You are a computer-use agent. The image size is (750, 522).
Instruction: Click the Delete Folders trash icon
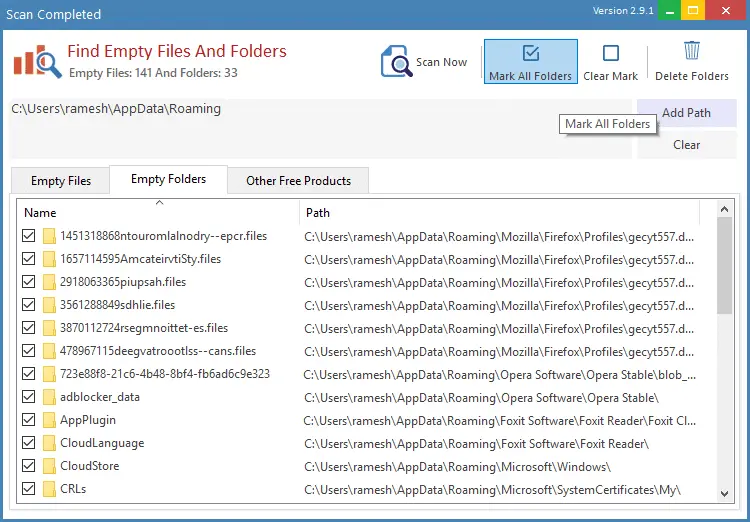tap(692, 52)
